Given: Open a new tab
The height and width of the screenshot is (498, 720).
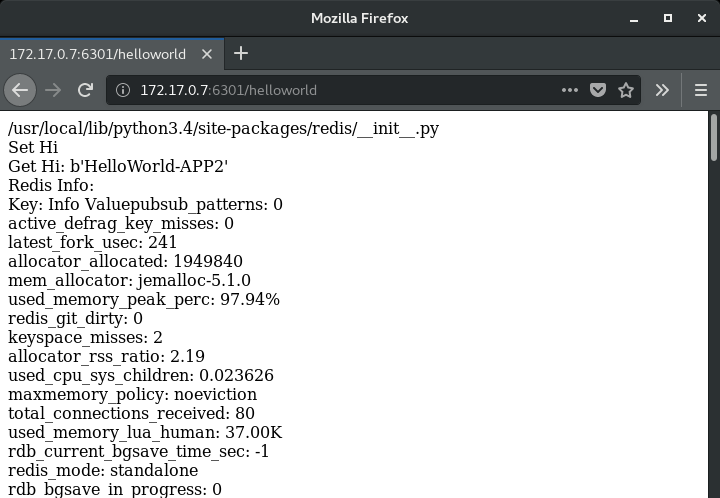Looking at the screenshot, I should click(240, 53).
